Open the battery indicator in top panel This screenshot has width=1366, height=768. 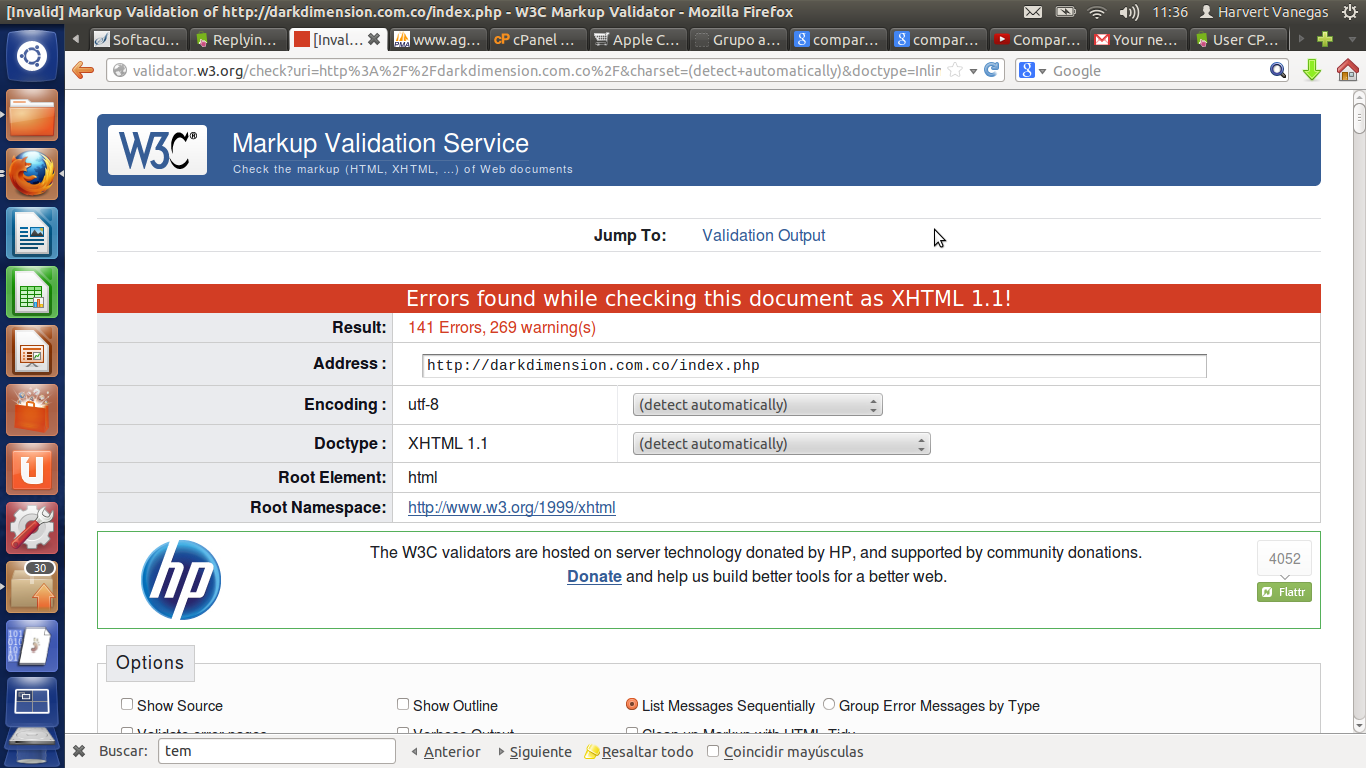pyautogui.click(x=1065, y=12)
